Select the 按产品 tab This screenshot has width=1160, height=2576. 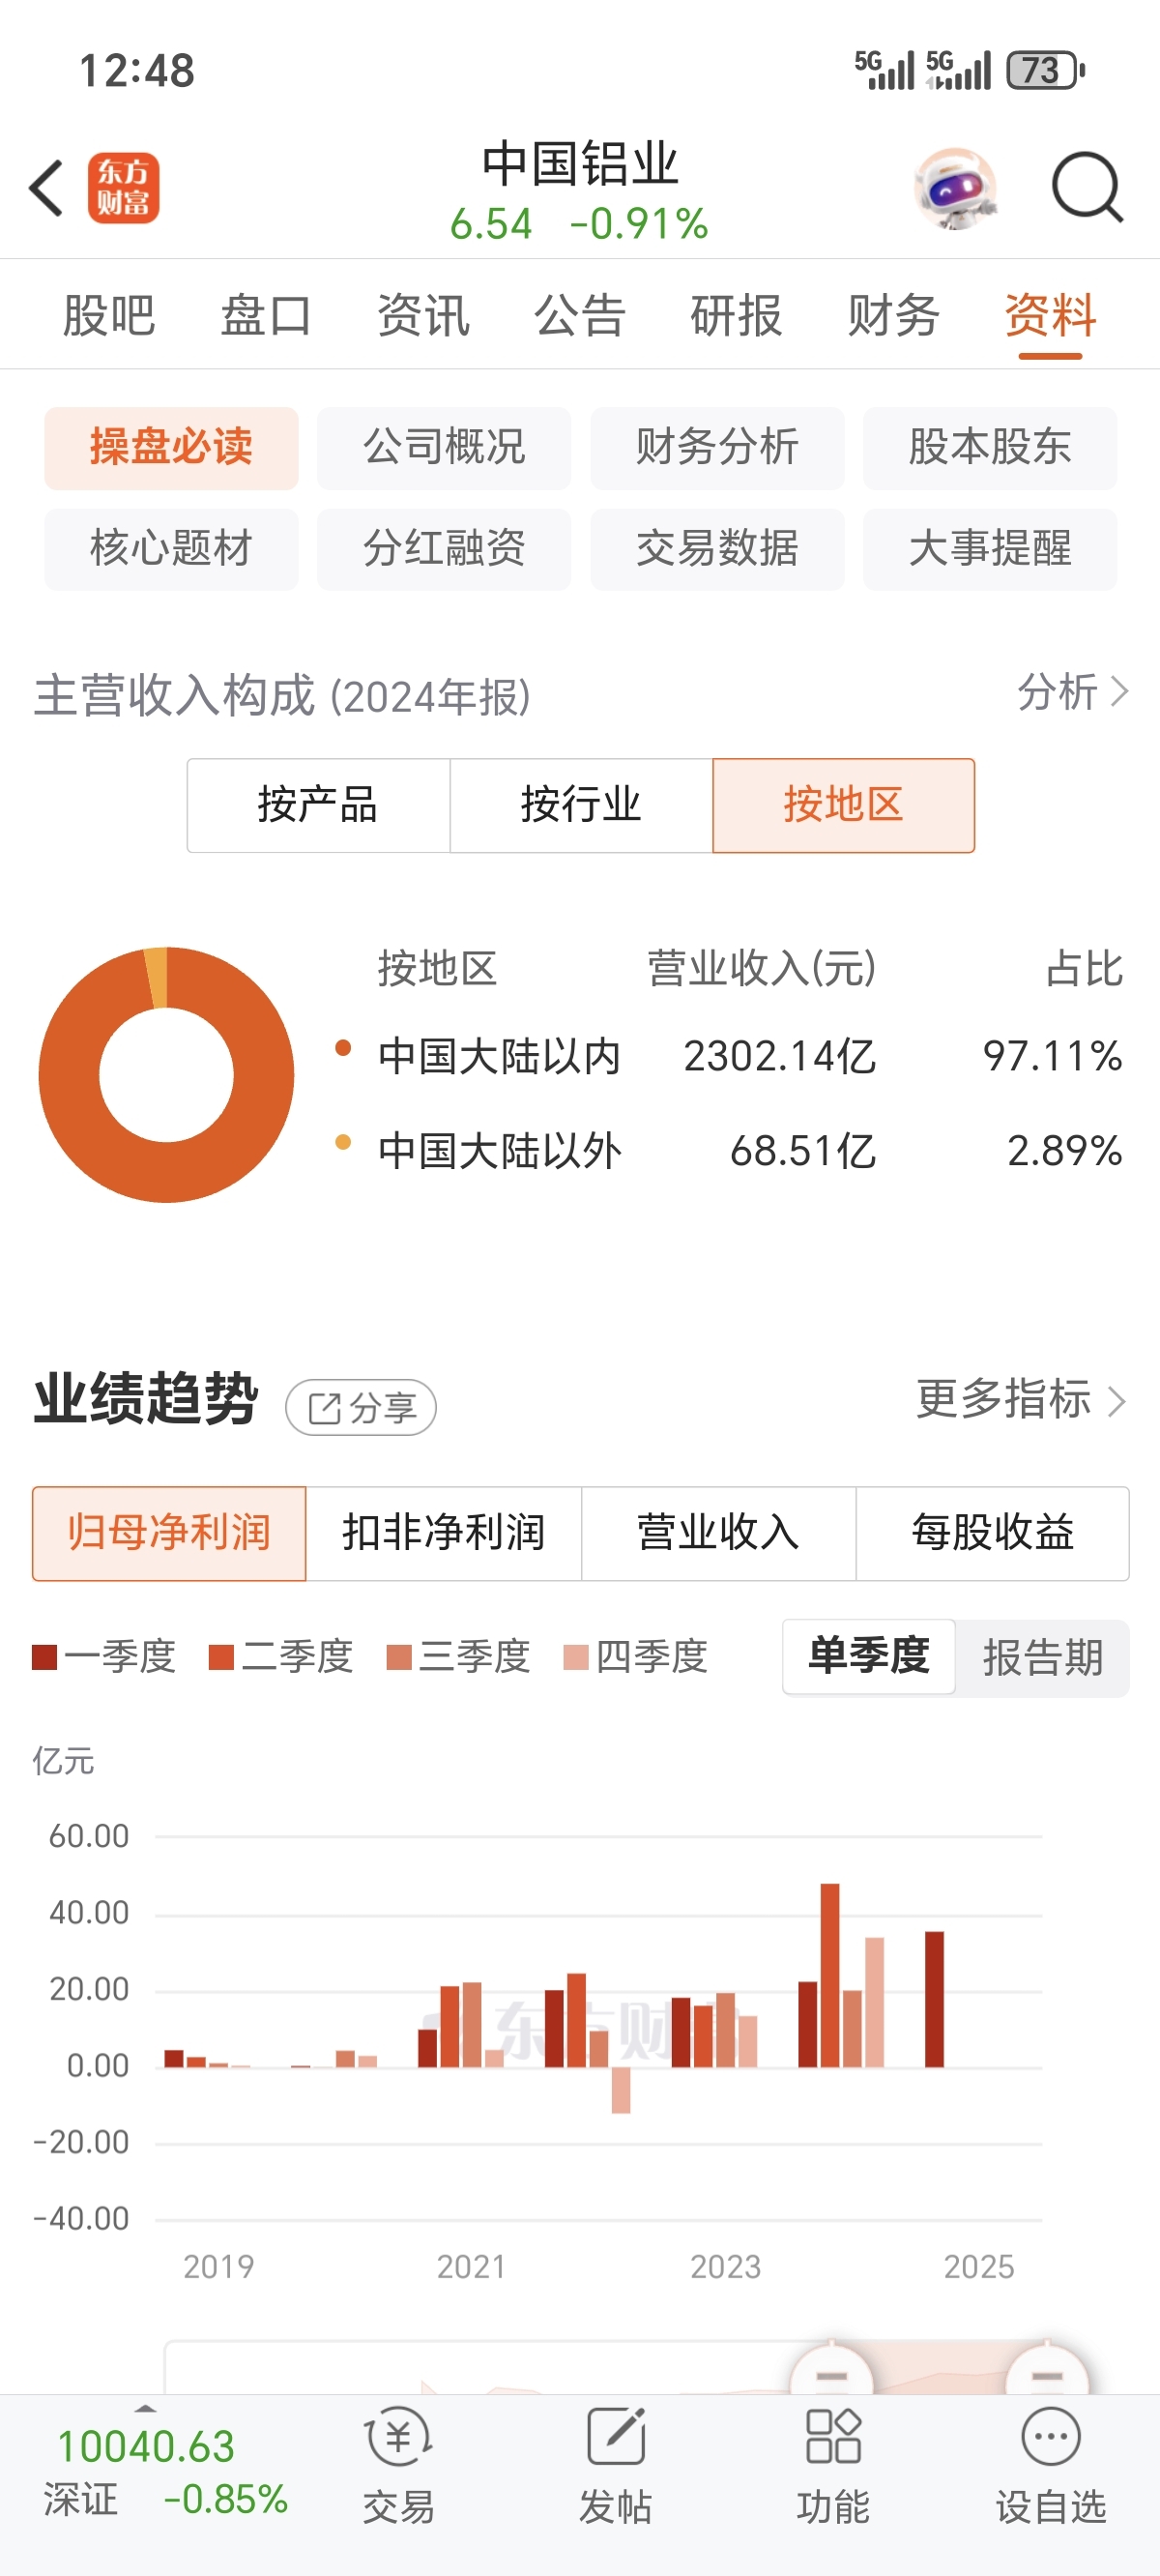(x=318, y=805)
